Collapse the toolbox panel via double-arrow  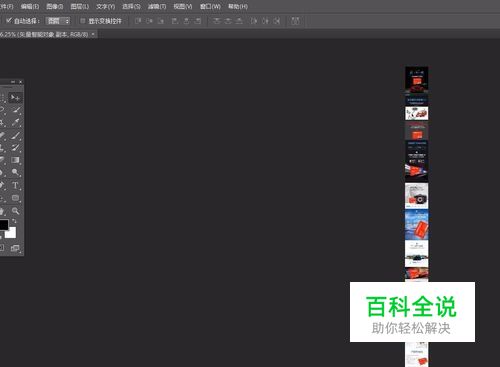click(x=13, y=82)
